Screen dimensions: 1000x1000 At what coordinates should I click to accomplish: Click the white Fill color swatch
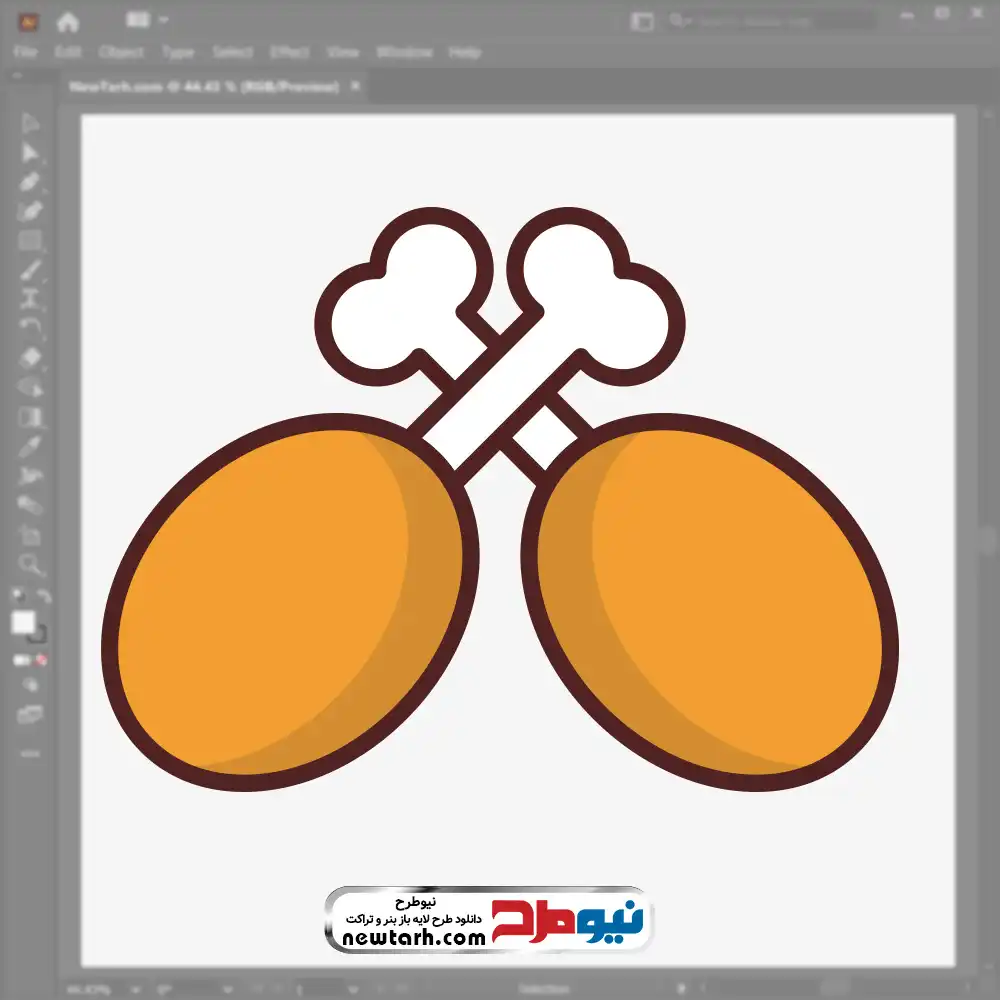[x=24, y=623]
